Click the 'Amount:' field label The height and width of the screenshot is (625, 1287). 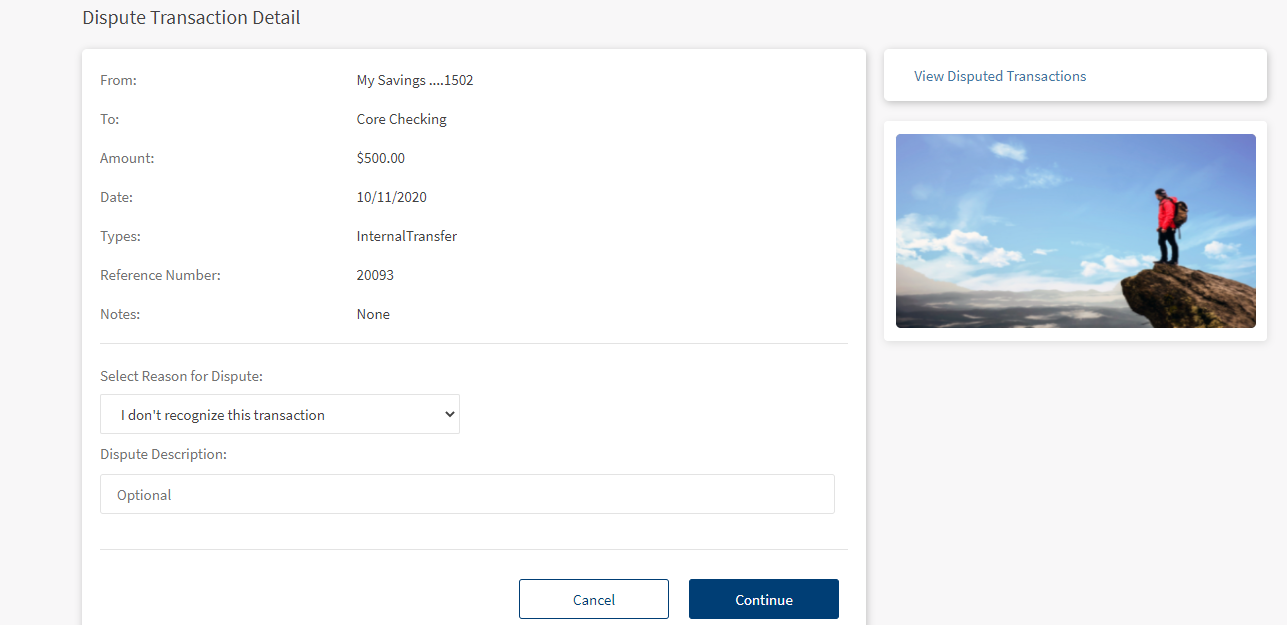(x=127, y=158)
